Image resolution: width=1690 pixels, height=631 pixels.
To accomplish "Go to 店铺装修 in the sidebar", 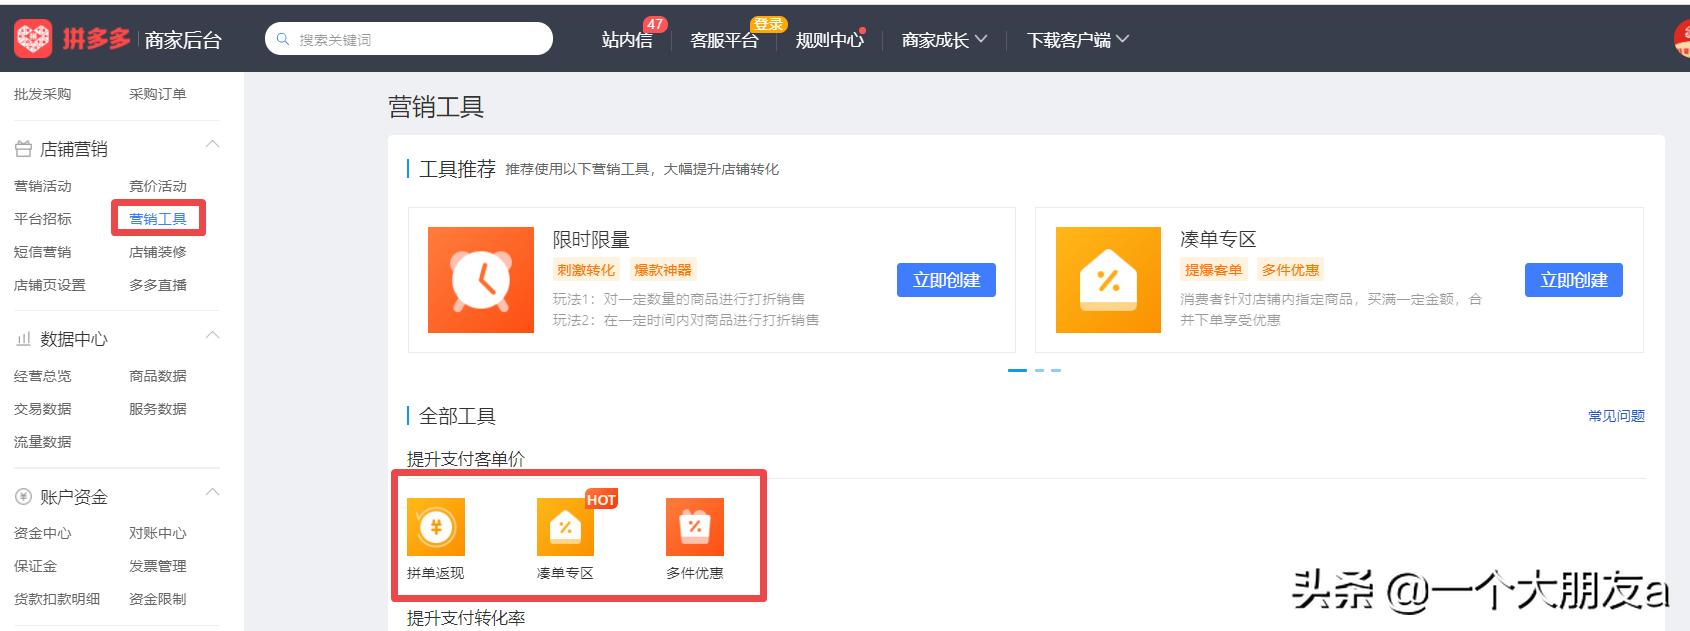I will pyautogui.click(x=158, y=252).
